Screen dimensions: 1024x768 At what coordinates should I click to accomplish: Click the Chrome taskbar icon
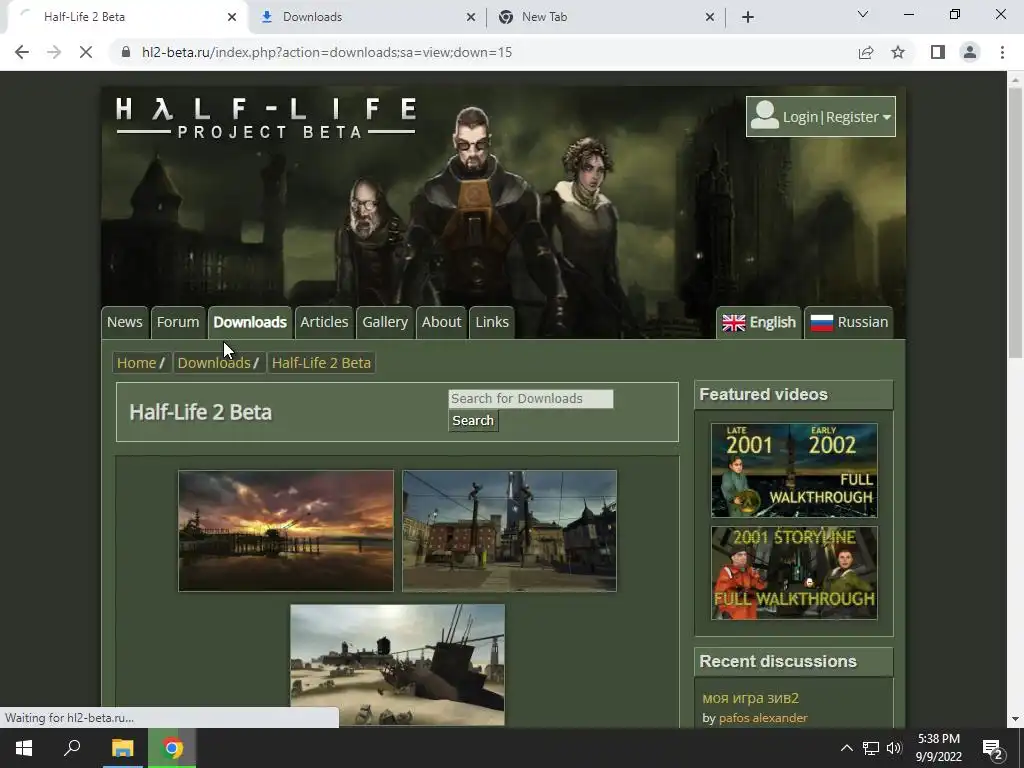[x=172, y=748]
